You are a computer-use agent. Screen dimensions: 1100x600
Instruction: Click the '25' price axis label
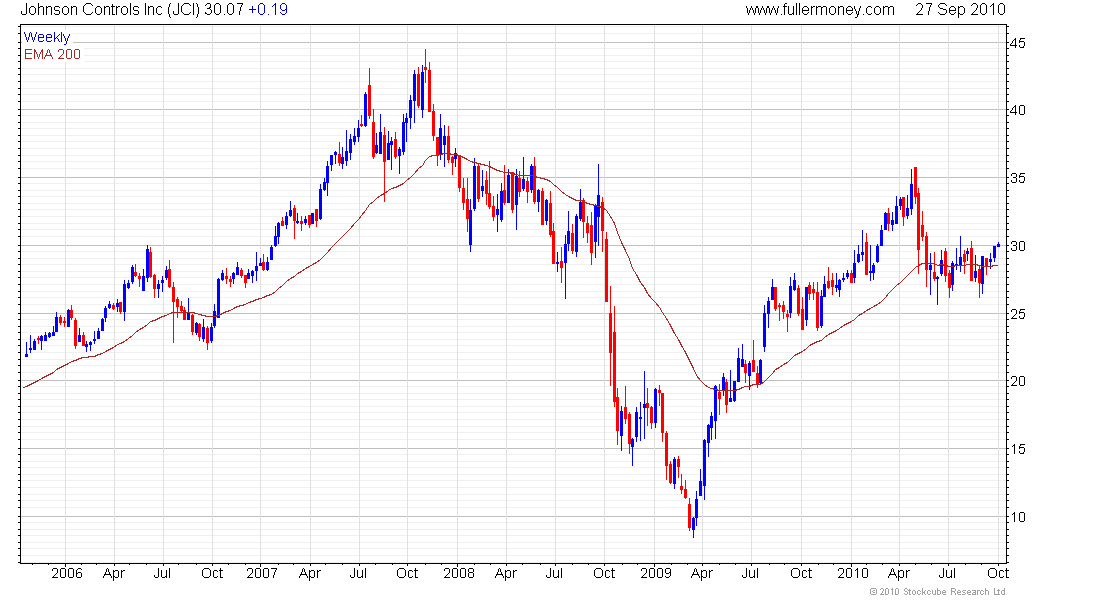pos(1017,314)
